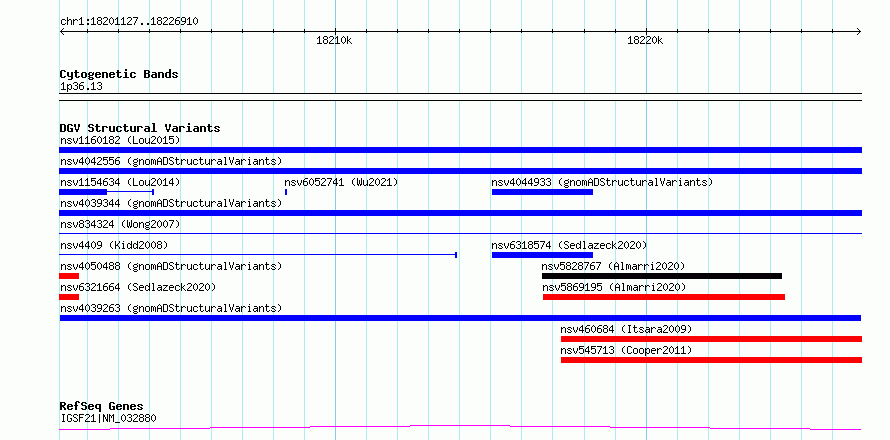Image resolution: width=890 pixels, height=440 pixels.
Task: Select the nsv5869195 (Almarri2020) label
Action: pyautogui.click(x=614, y=287)
